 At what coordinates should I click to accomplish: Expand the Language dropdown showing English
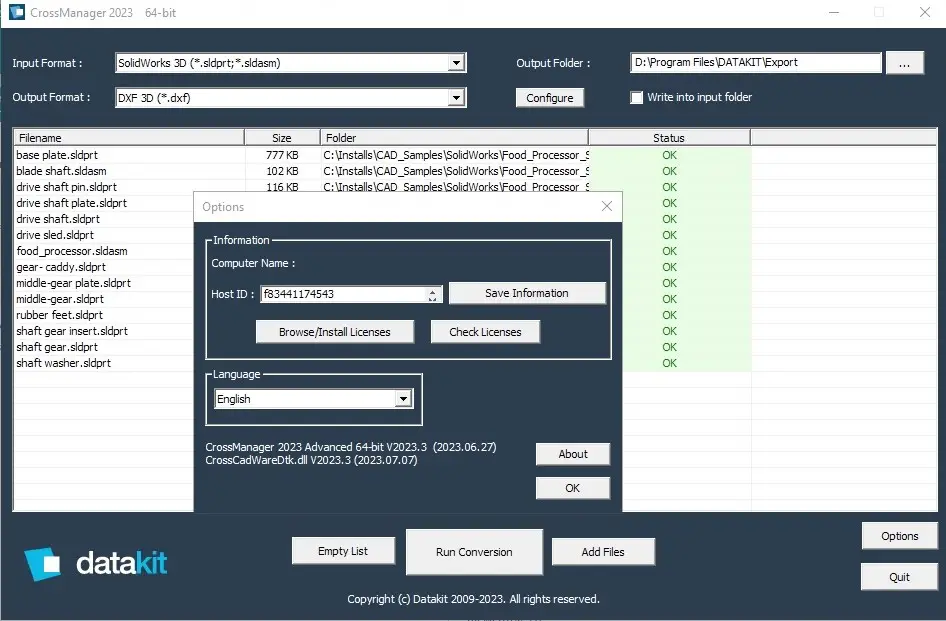tap(403, 399)
